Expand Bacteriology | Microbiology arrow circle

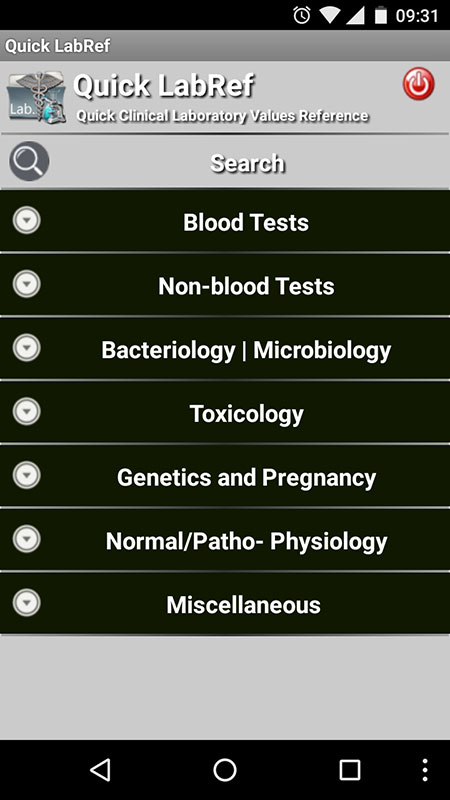click(27, 348)
